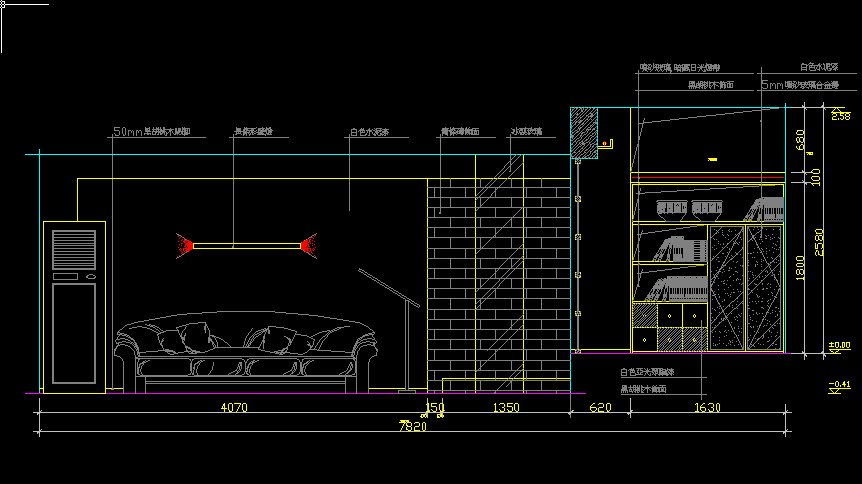The image size is (862, 484).
Task: Select the -0.41 elevation marker
Action: [840, 385]
